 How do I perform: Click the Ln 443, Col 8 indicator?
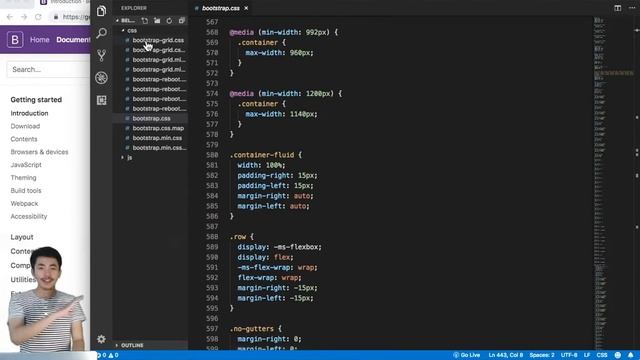tap(506, 355)
